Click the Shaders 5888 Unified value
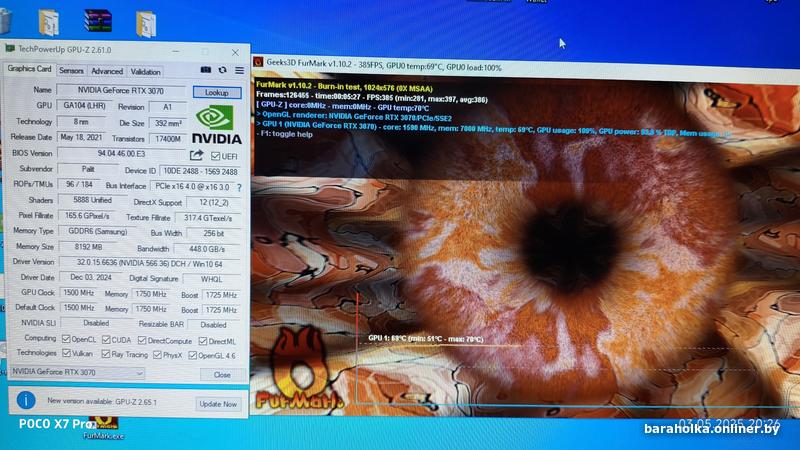Screen dimensions: 800x450 point(92,200)
